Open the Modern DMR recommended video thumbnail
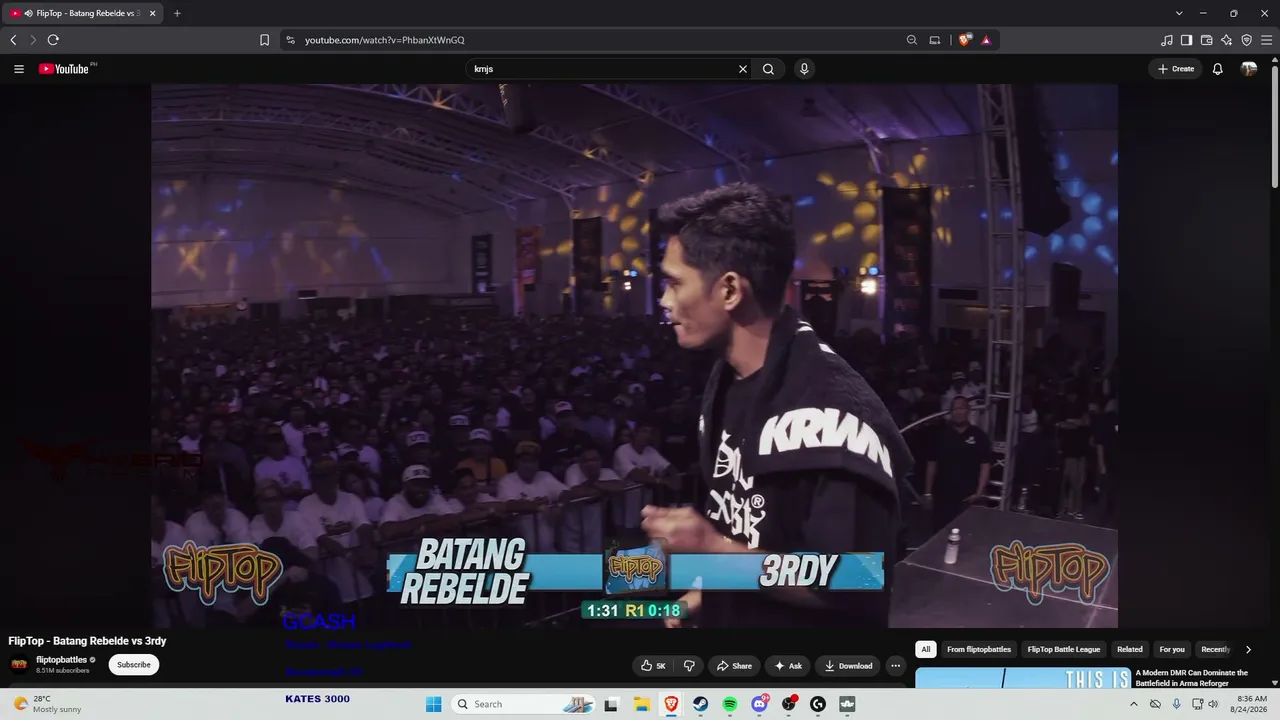Viewport: 1280px width, 720px height. click(1023, 678)
